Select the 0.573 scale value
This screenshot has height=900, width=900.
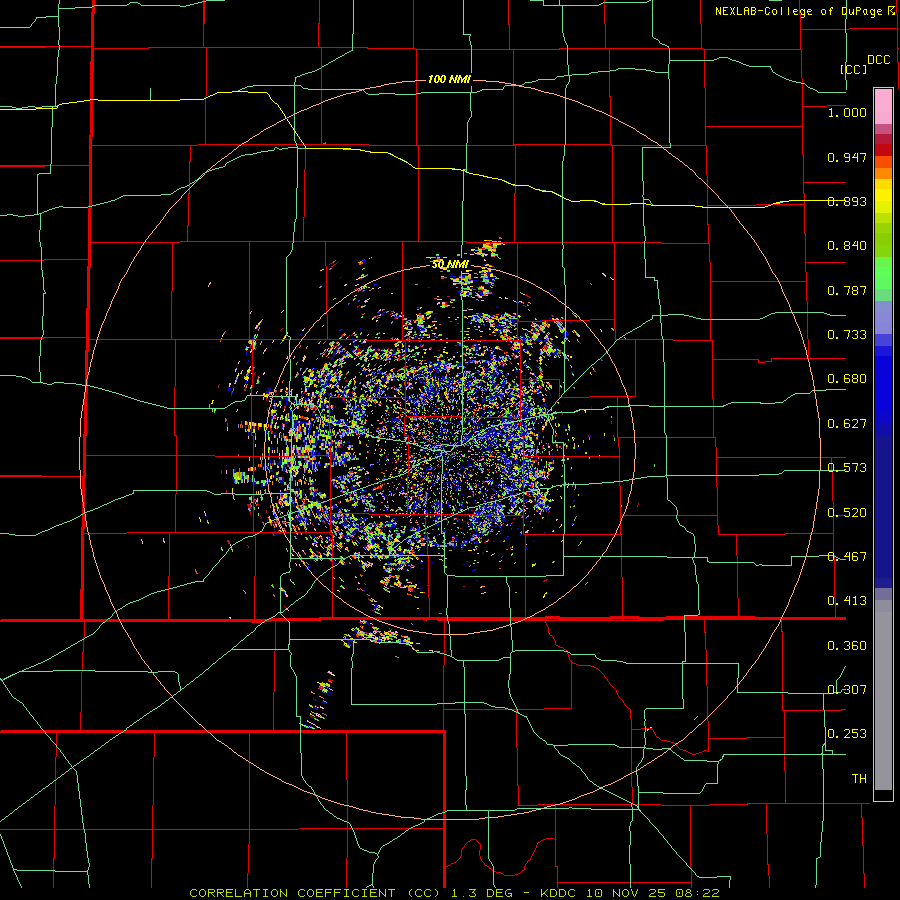coord(847,468)
